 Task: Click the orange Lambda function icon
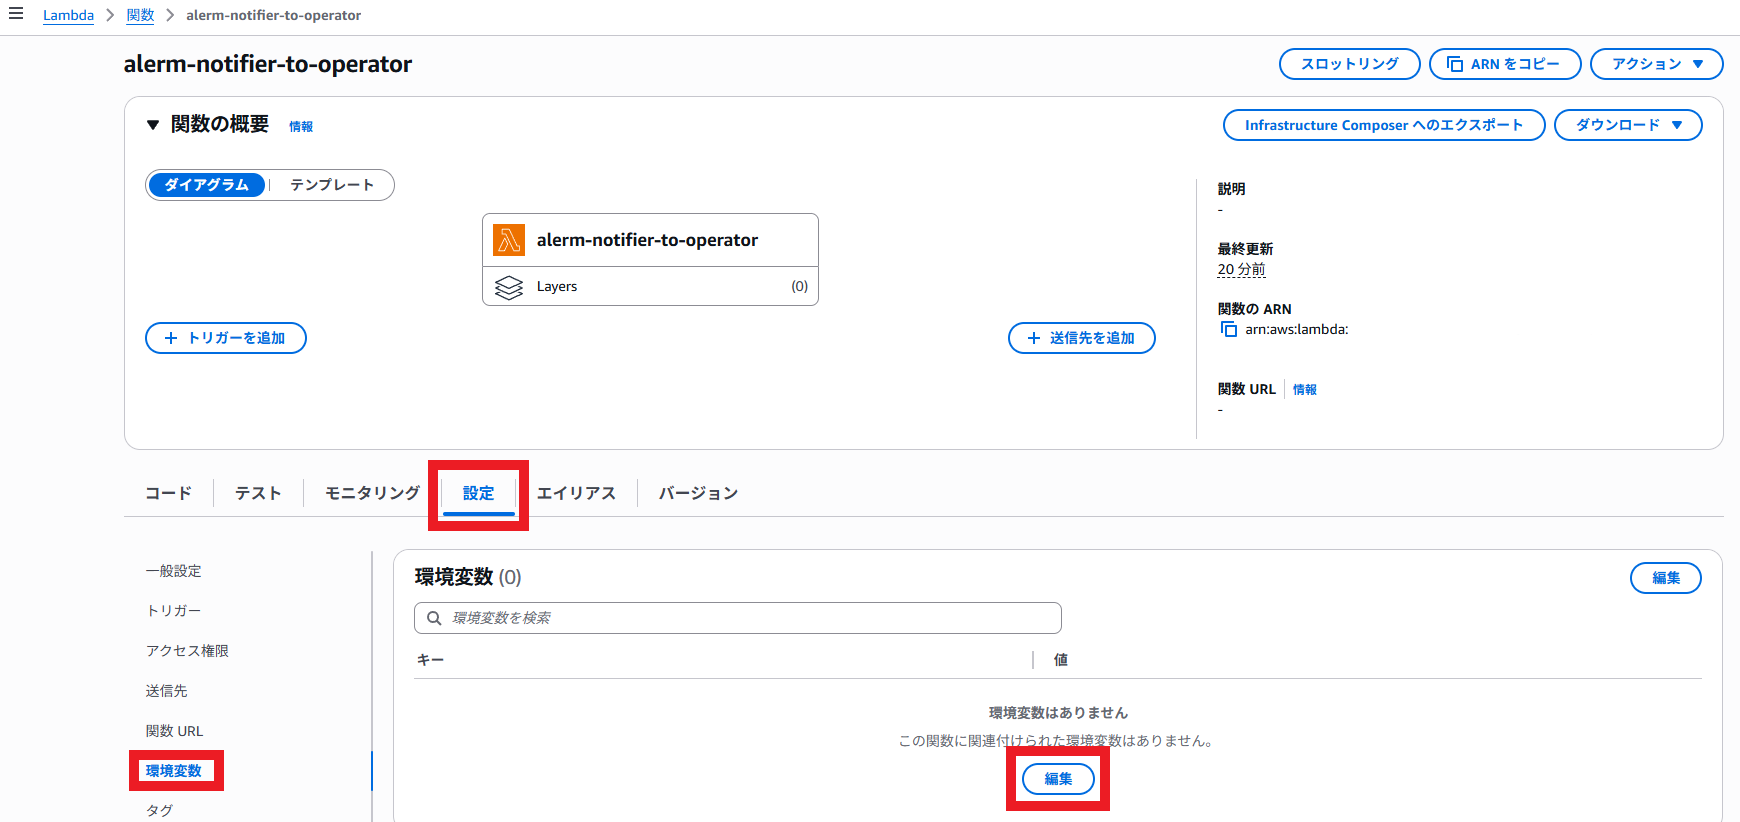click(x=509, y=240)
